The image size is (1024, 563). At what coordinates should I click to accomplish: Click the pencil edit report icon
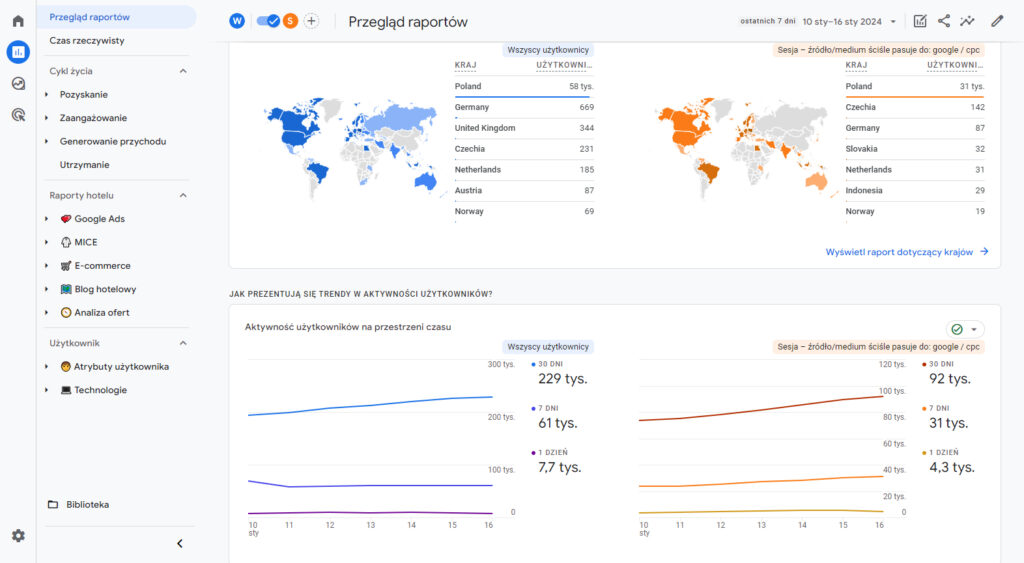(997, 21)
